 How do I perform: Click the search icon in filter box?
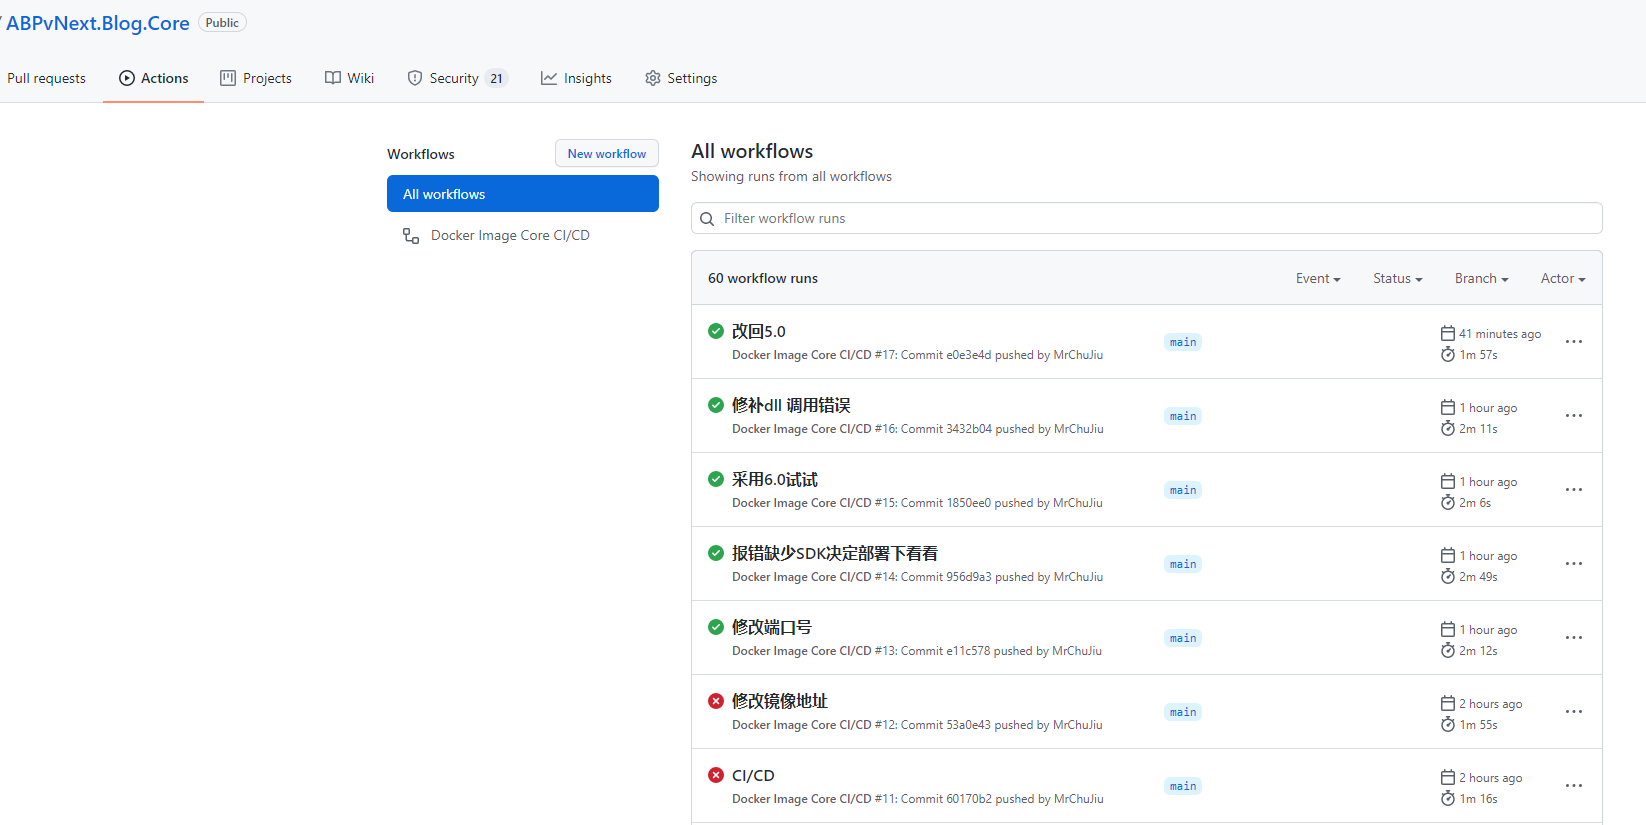point(707,219)
